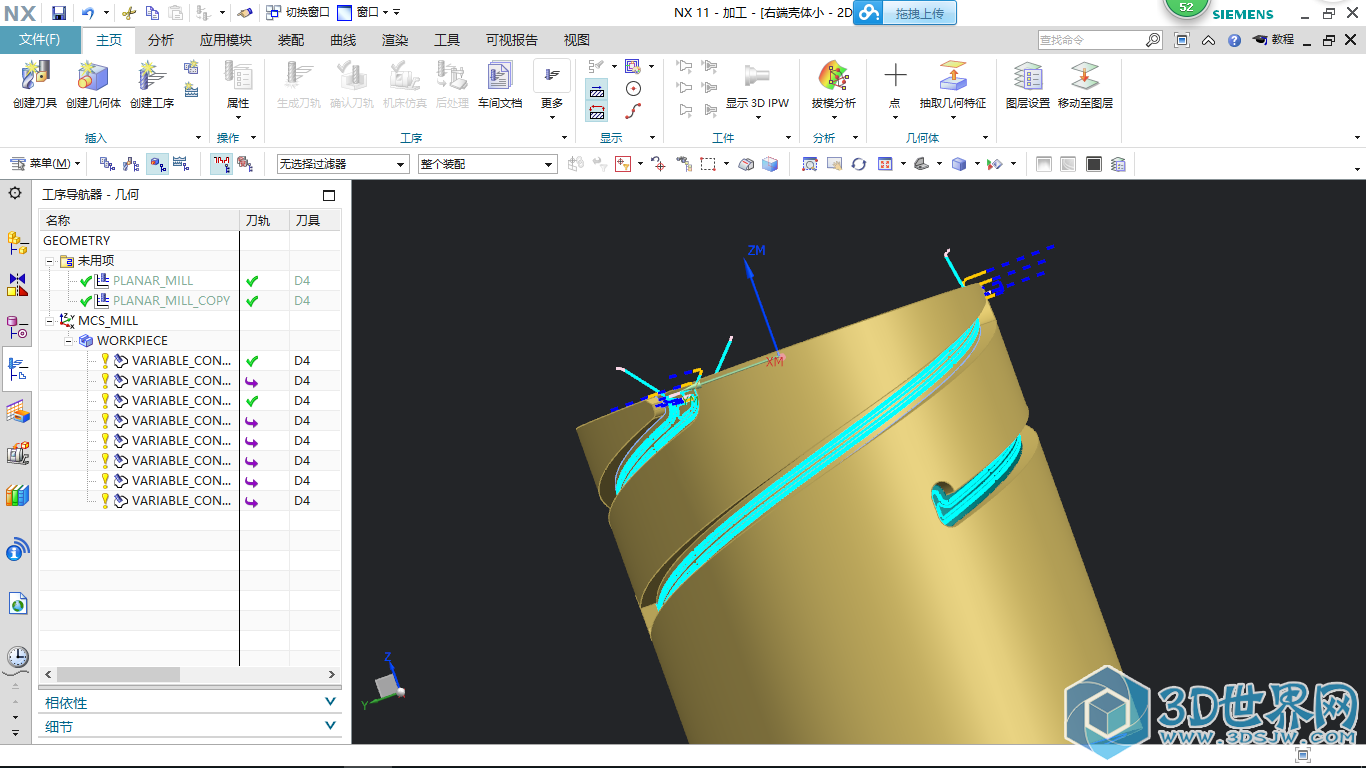This screenshot has height=768, width=1366.
Task: Open the 整个装配 selection scope dropdown
Action: click(x=487, y=164)
